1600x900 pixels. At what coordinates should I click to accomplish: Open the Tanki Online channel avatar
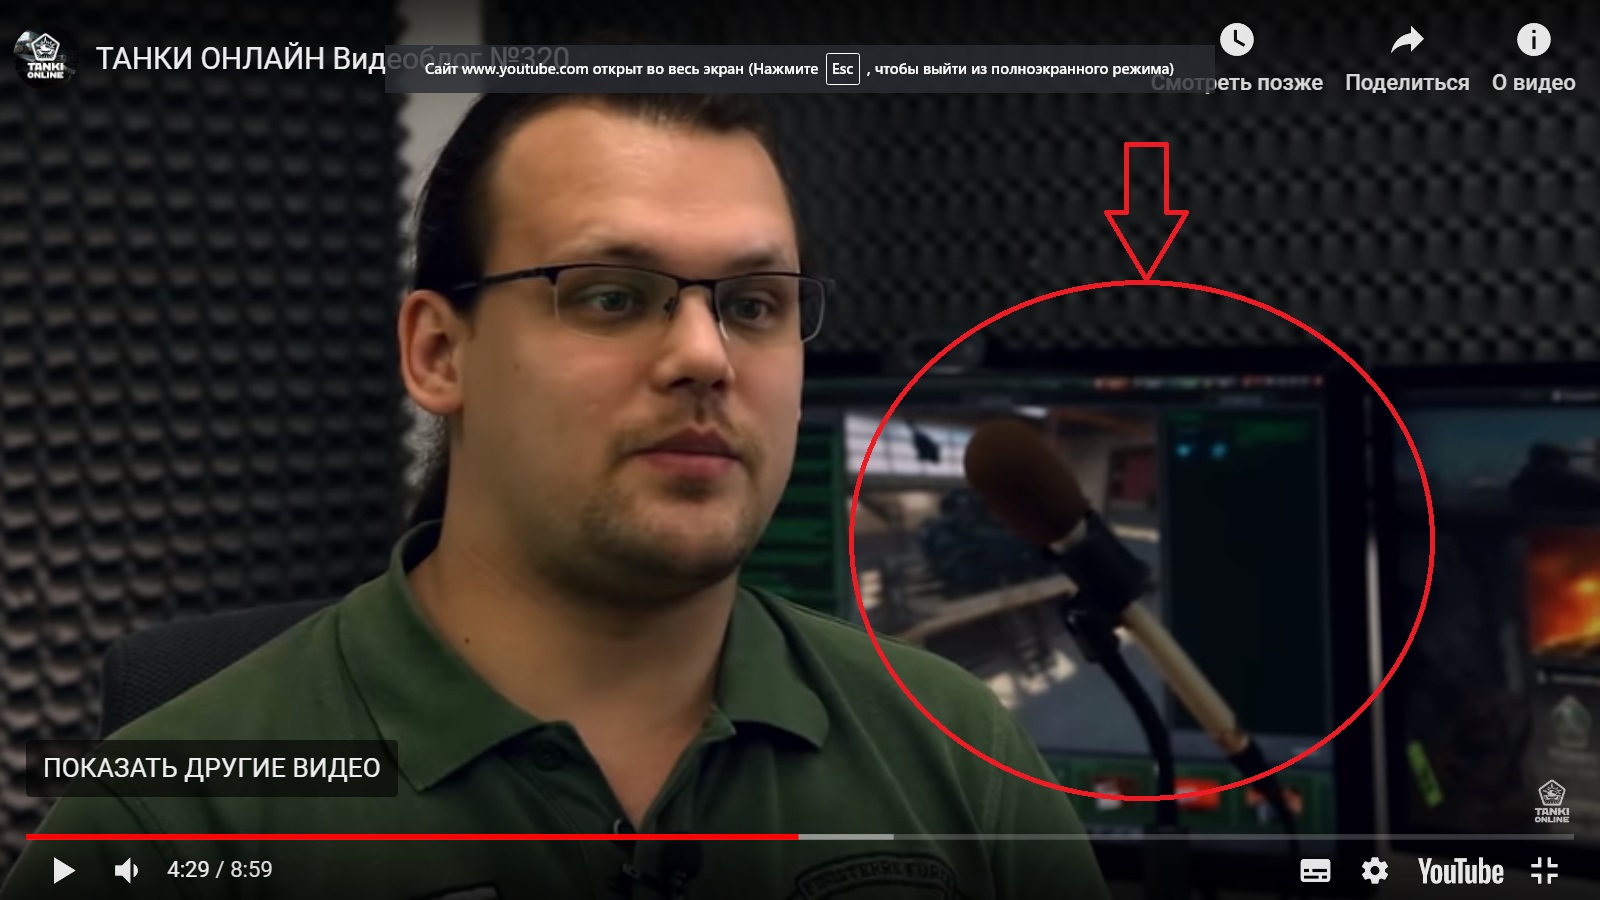click(x=45, y=57)
